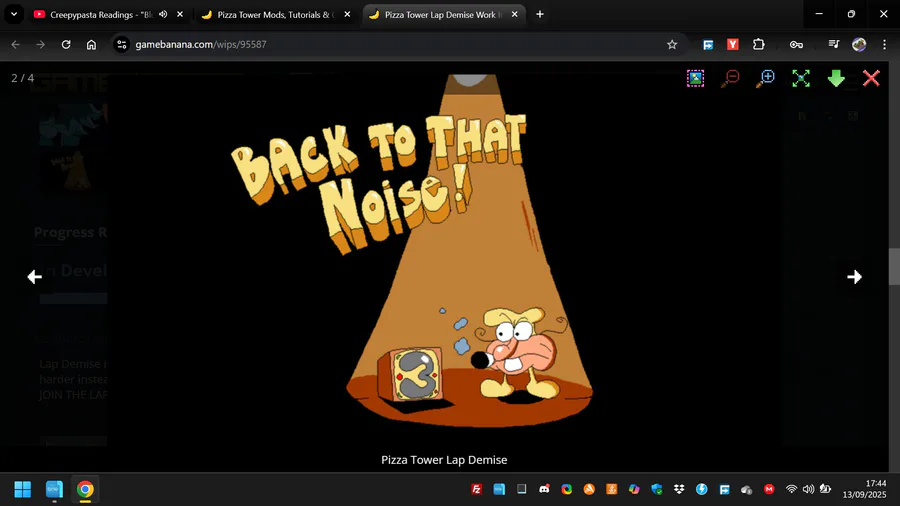This screenshot has width=900, height=506.
Task: Go back to the previous page
Action: (x=15, y=44)
